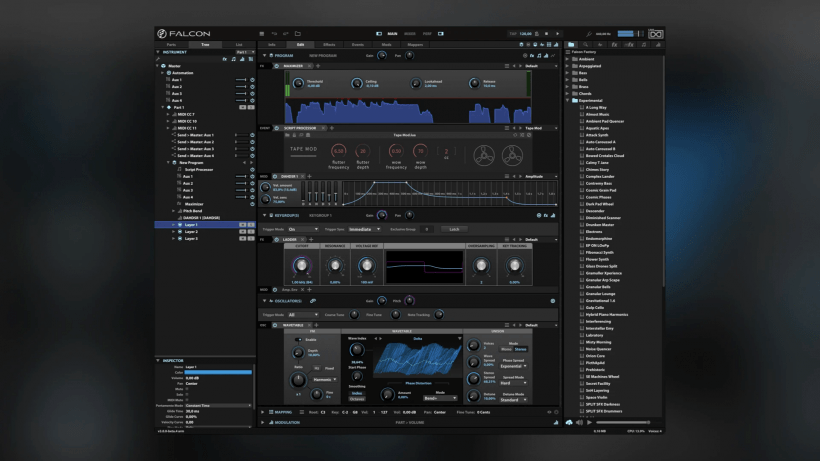
Task: Select the search tab in the browser
Action: tap(587, 45)
